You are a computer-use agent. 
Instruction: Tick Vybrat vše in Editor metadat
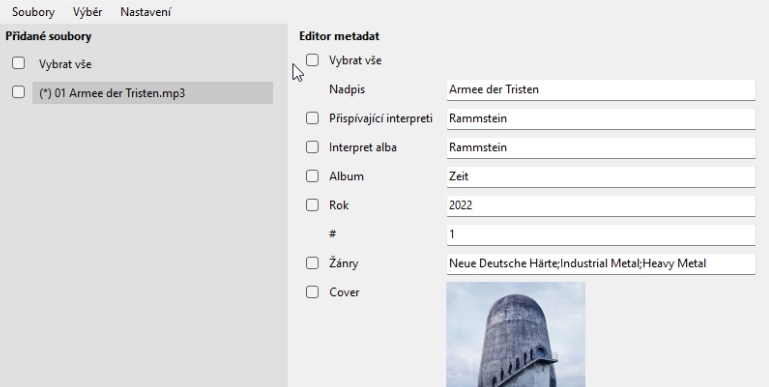pos(312,60)
